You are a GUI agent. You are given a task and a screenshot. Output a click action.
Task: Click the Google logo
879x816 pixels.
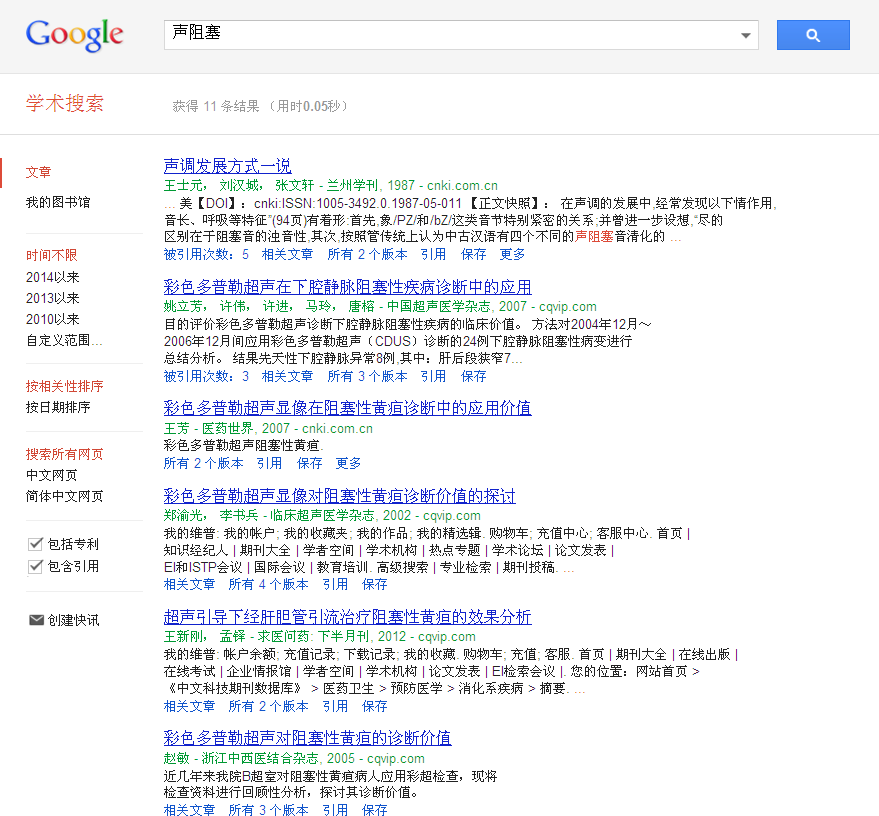pos(75,35)
